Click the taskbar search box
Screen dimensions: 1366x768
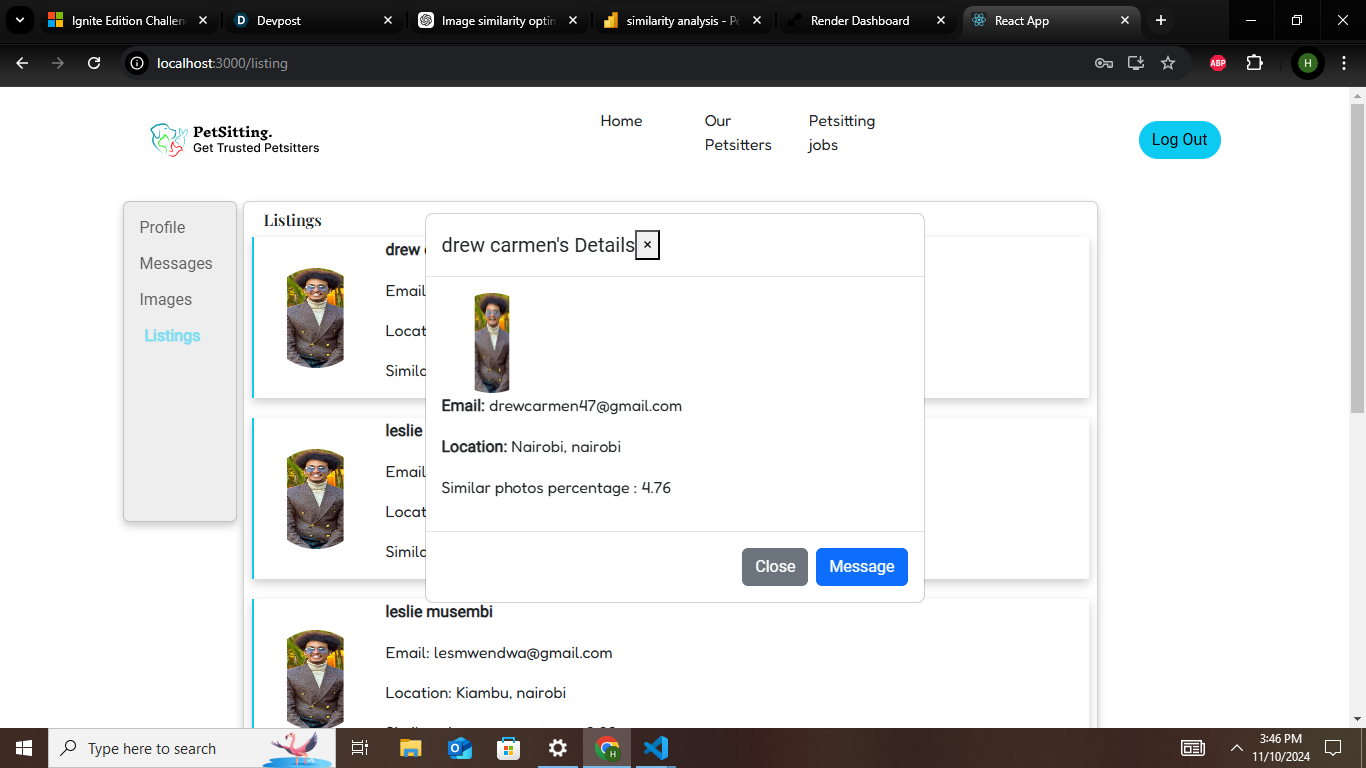tap(192, 748)
